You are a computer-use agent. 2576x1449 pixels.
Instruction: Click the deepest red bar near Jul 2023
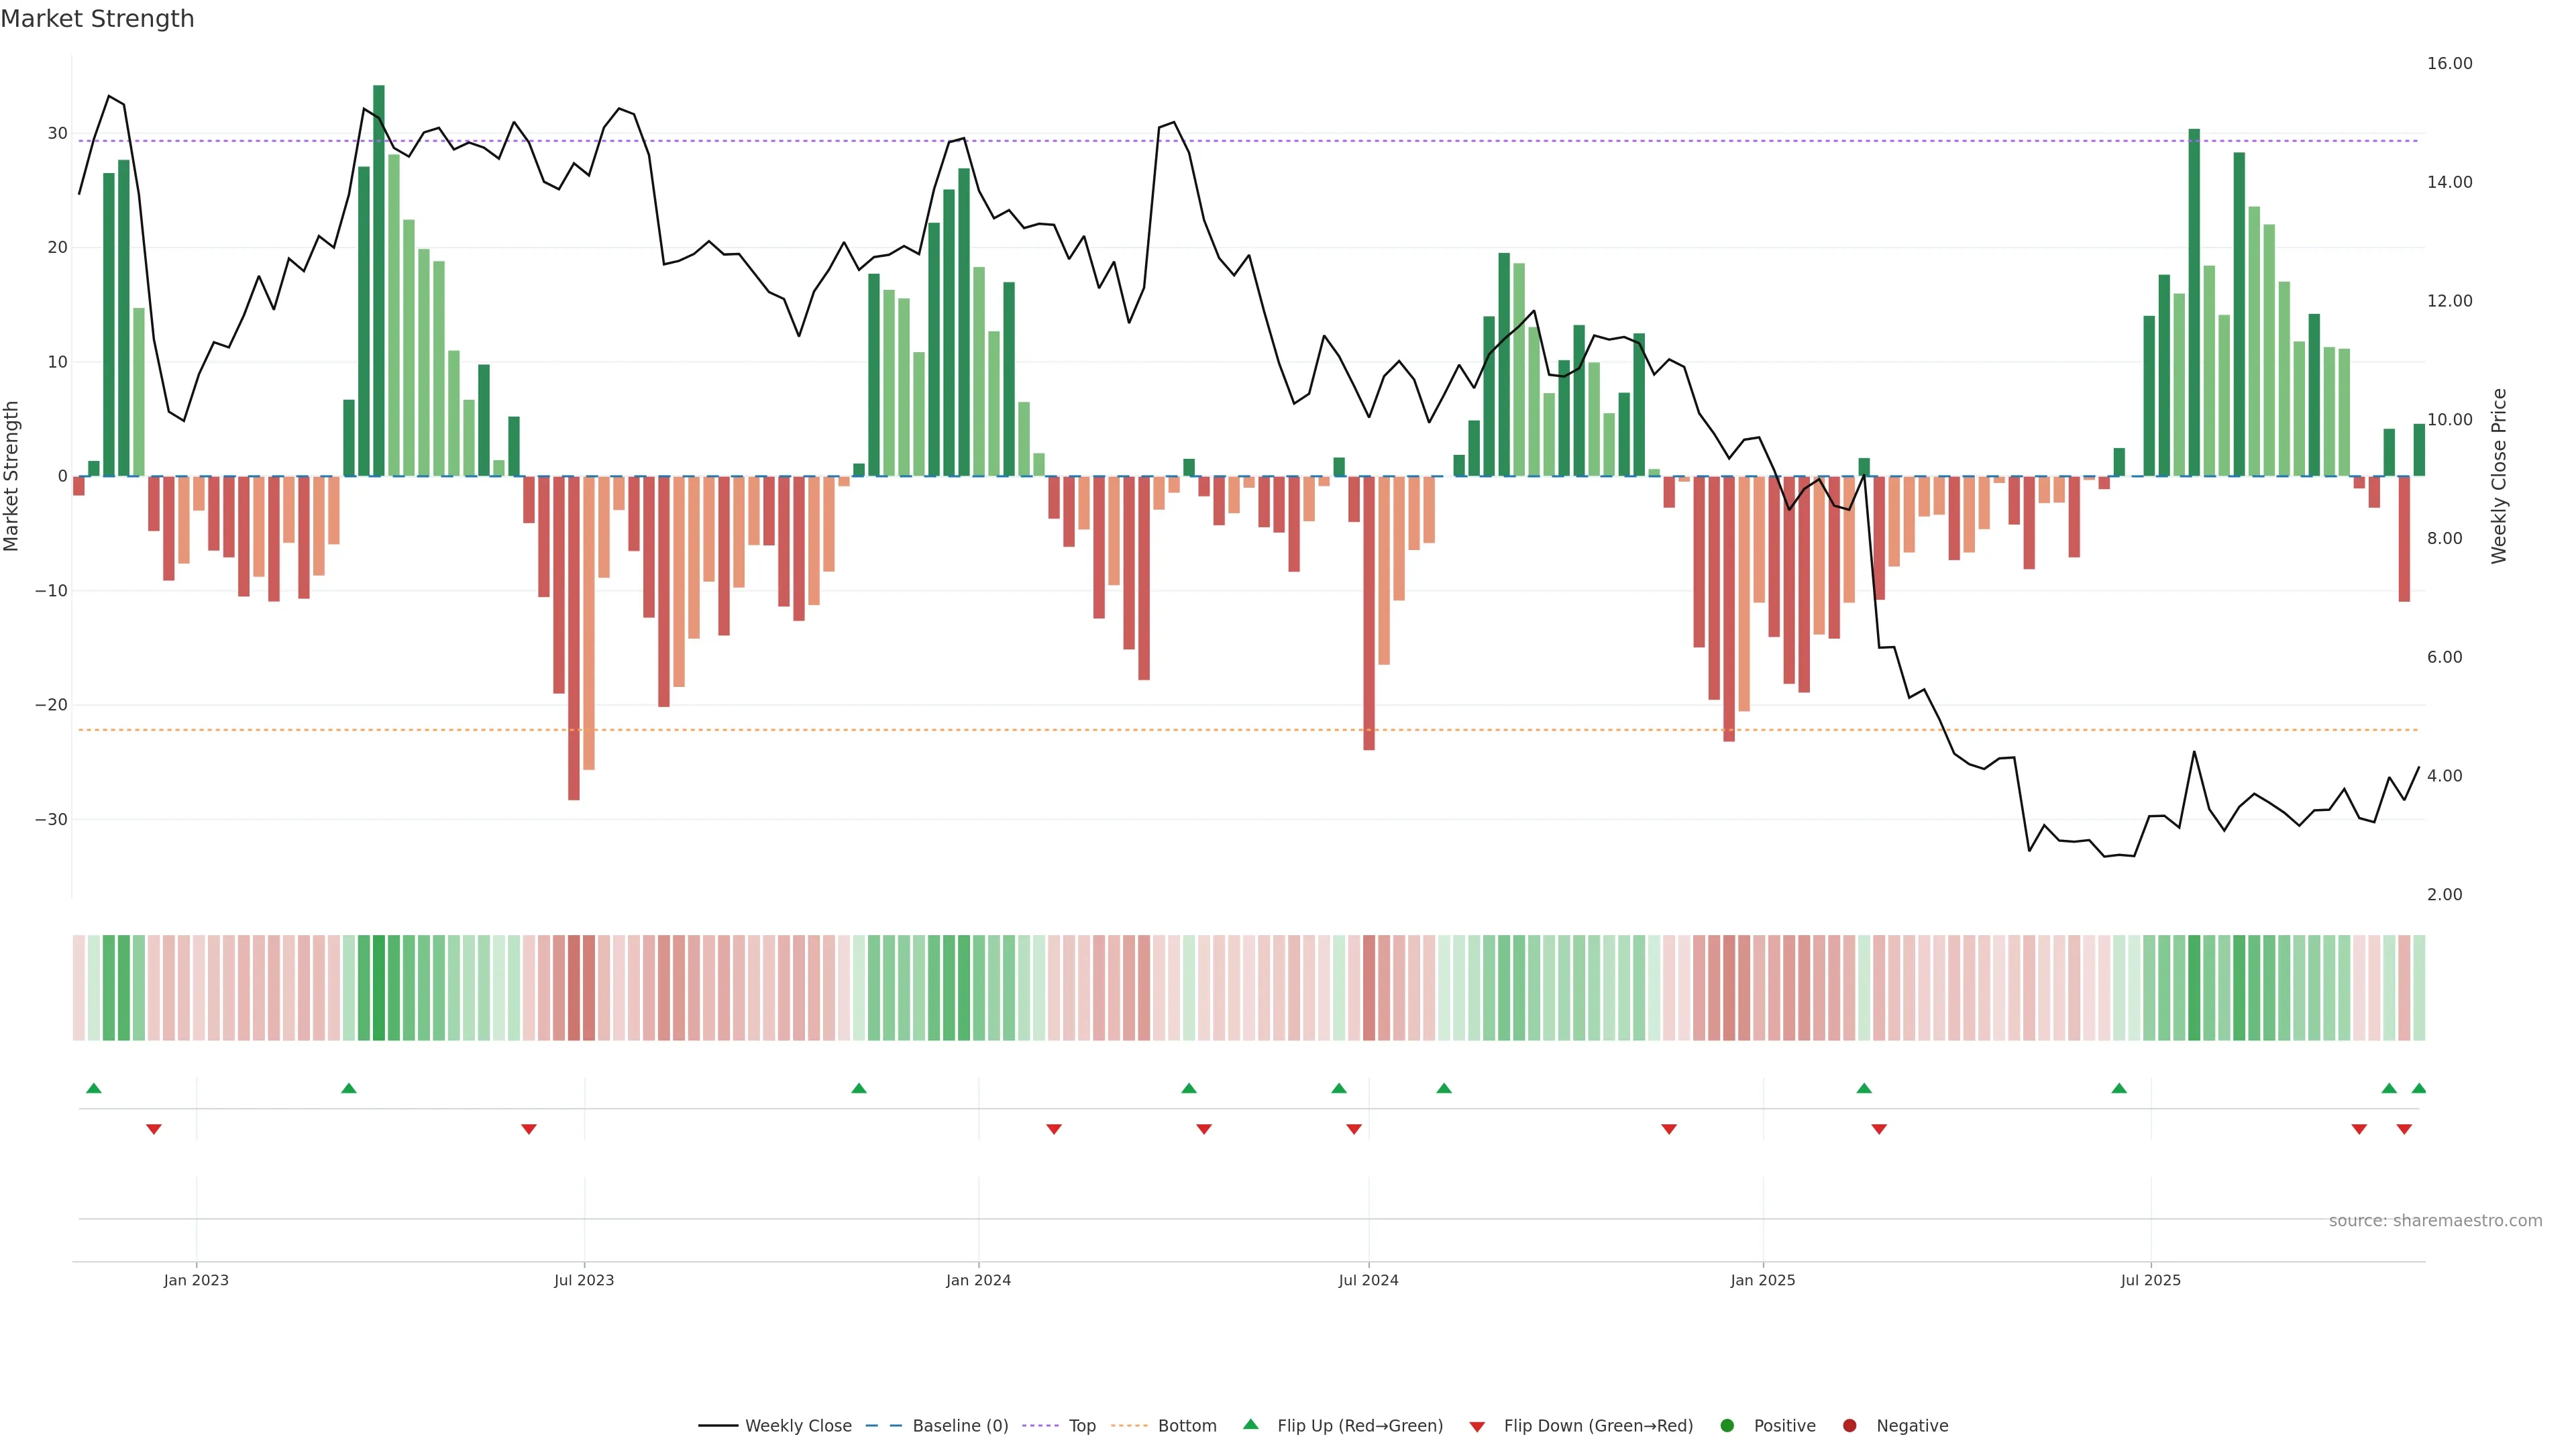pyautogui.click(x=574, y=640)
